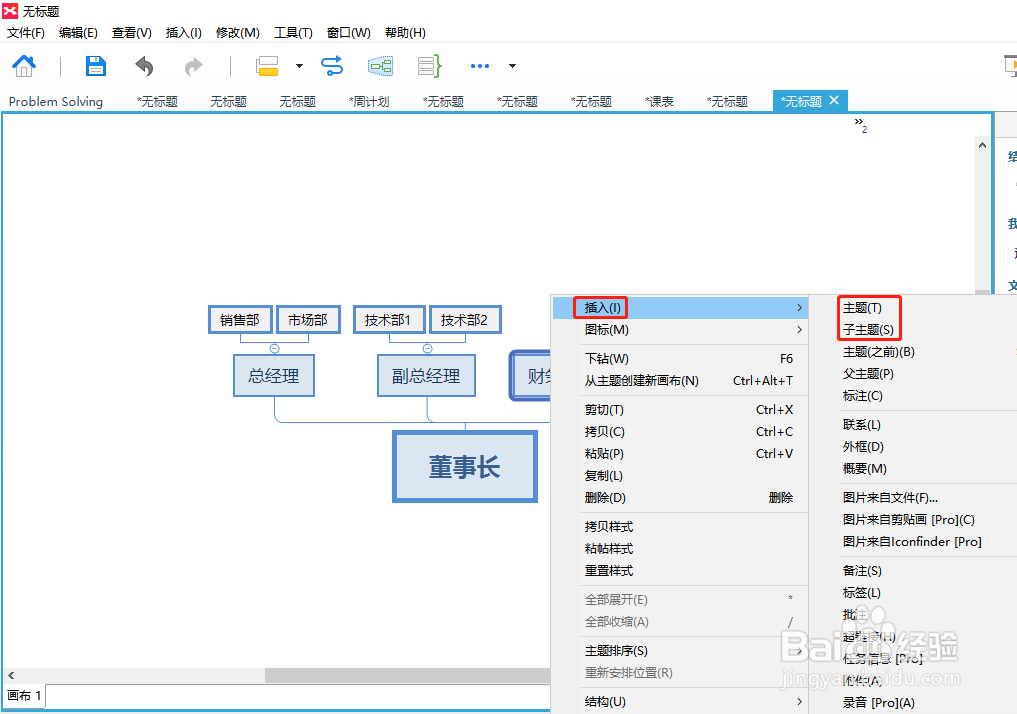
Task: Select the 市场部 topic node
Action: click(x=308, y=320)
